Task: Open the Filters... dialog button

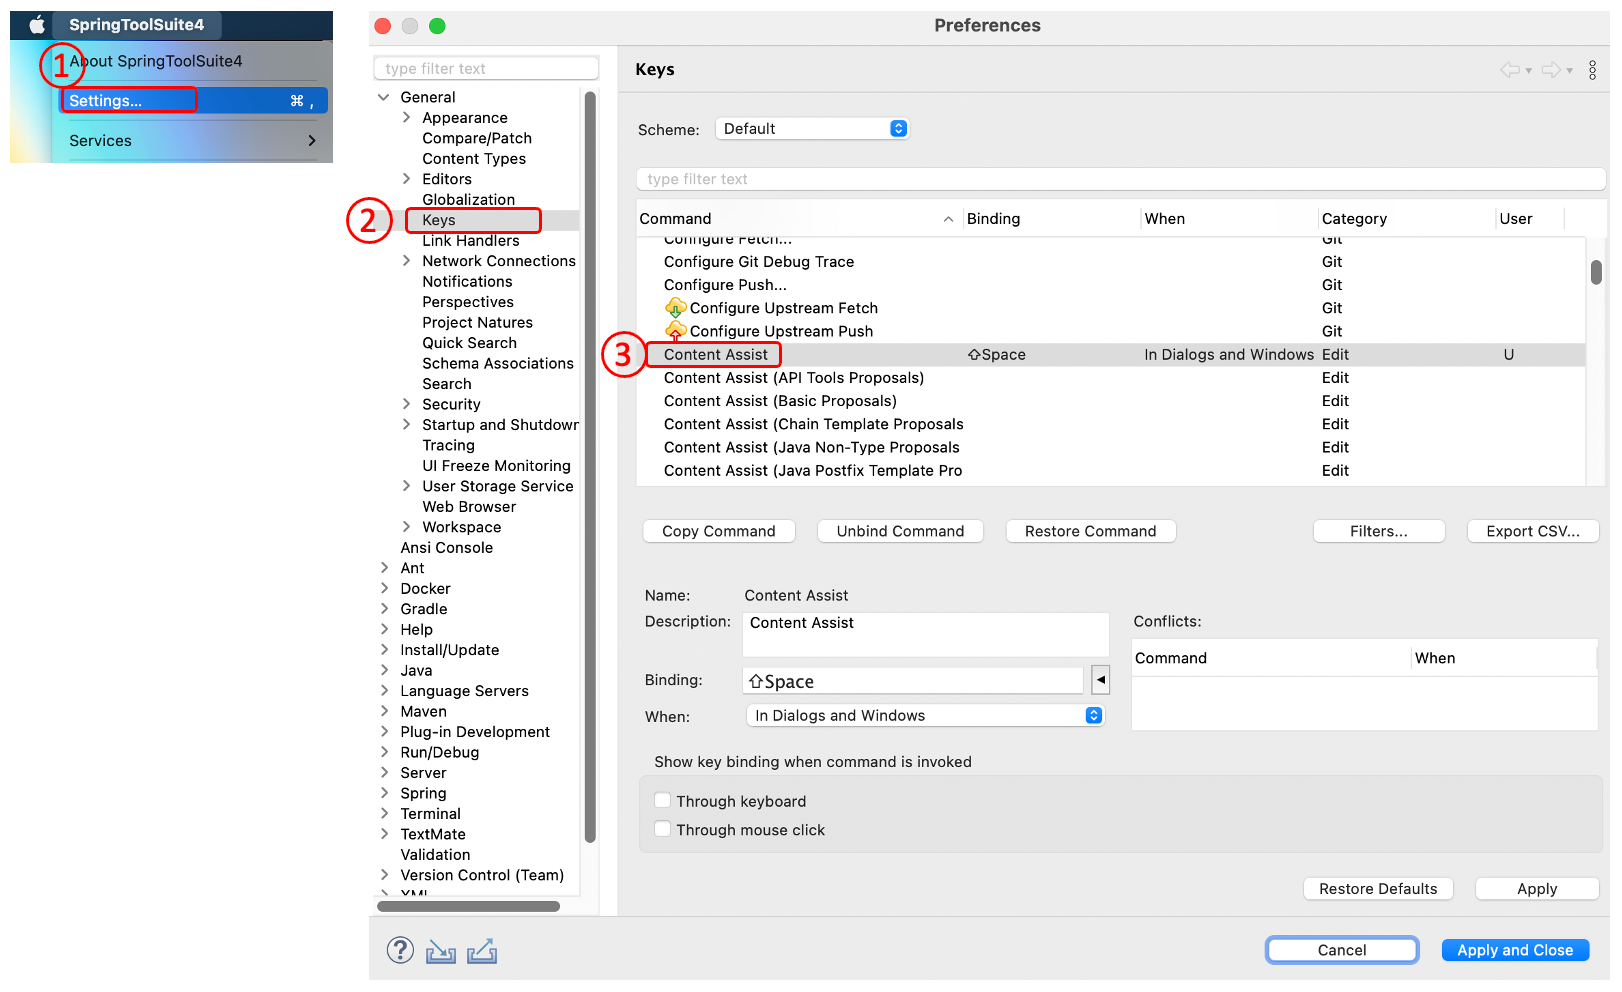Action: [x=1379, y=531]
